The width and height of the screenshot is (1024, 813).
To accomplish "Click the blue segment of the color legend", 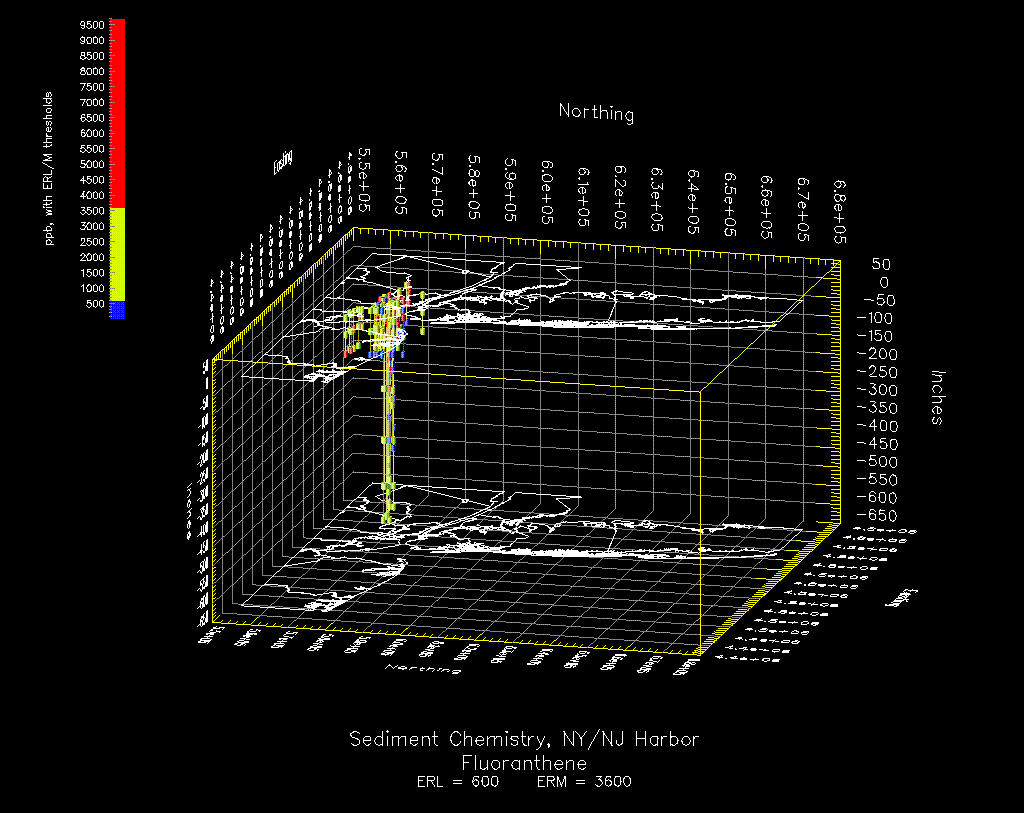I will click(x=117, y=309).
